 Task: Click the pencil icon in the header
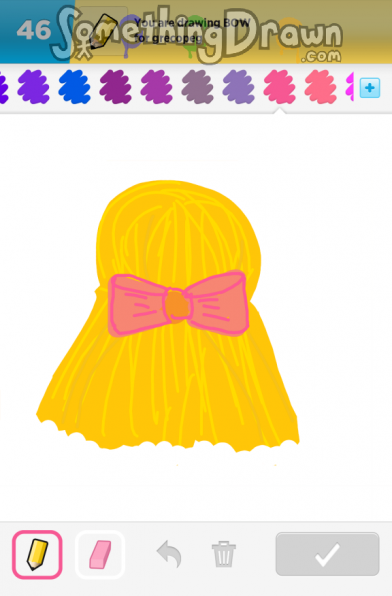tap(103, 32)
